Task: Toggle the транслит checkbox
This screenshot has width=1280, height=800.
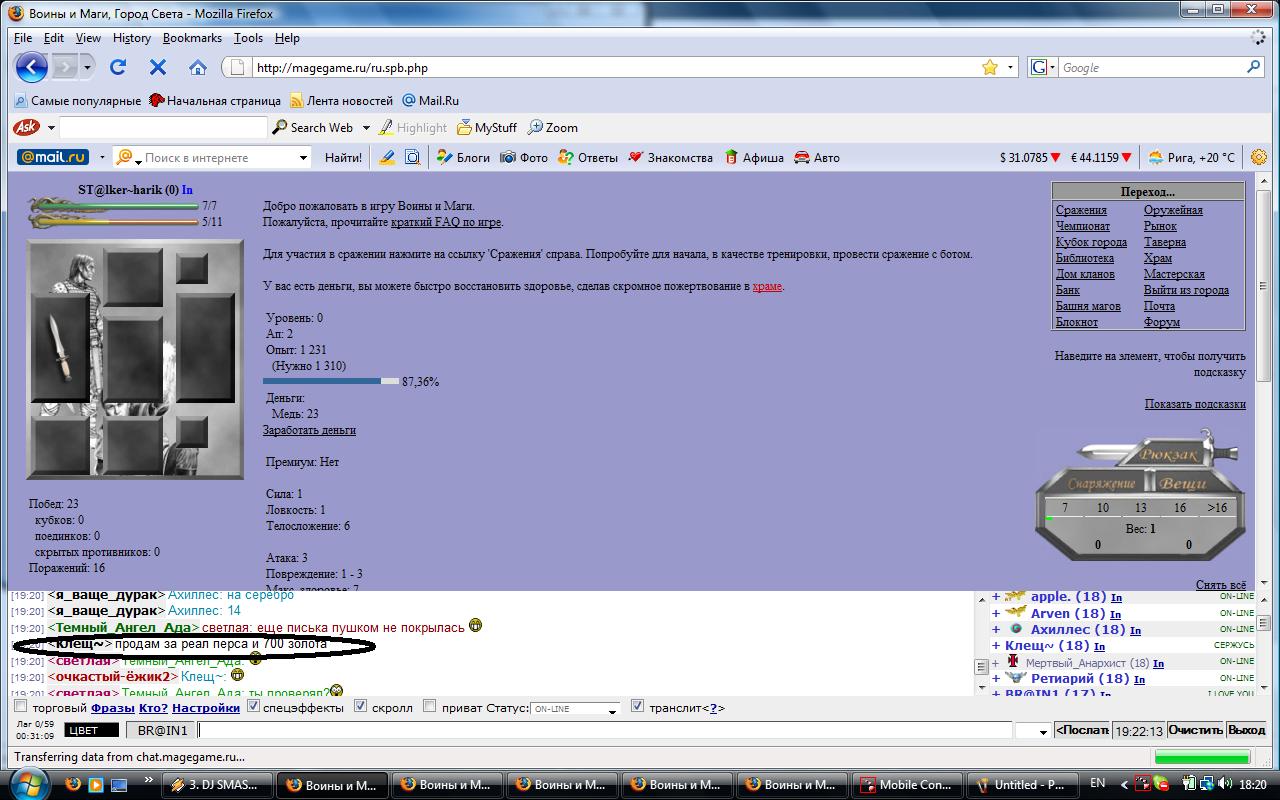Action: pos(637,707)
